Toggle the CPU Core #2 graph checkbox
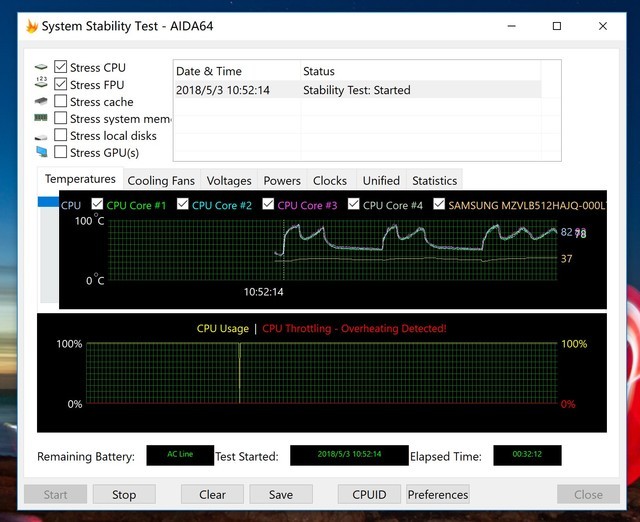 pos(182,203)
